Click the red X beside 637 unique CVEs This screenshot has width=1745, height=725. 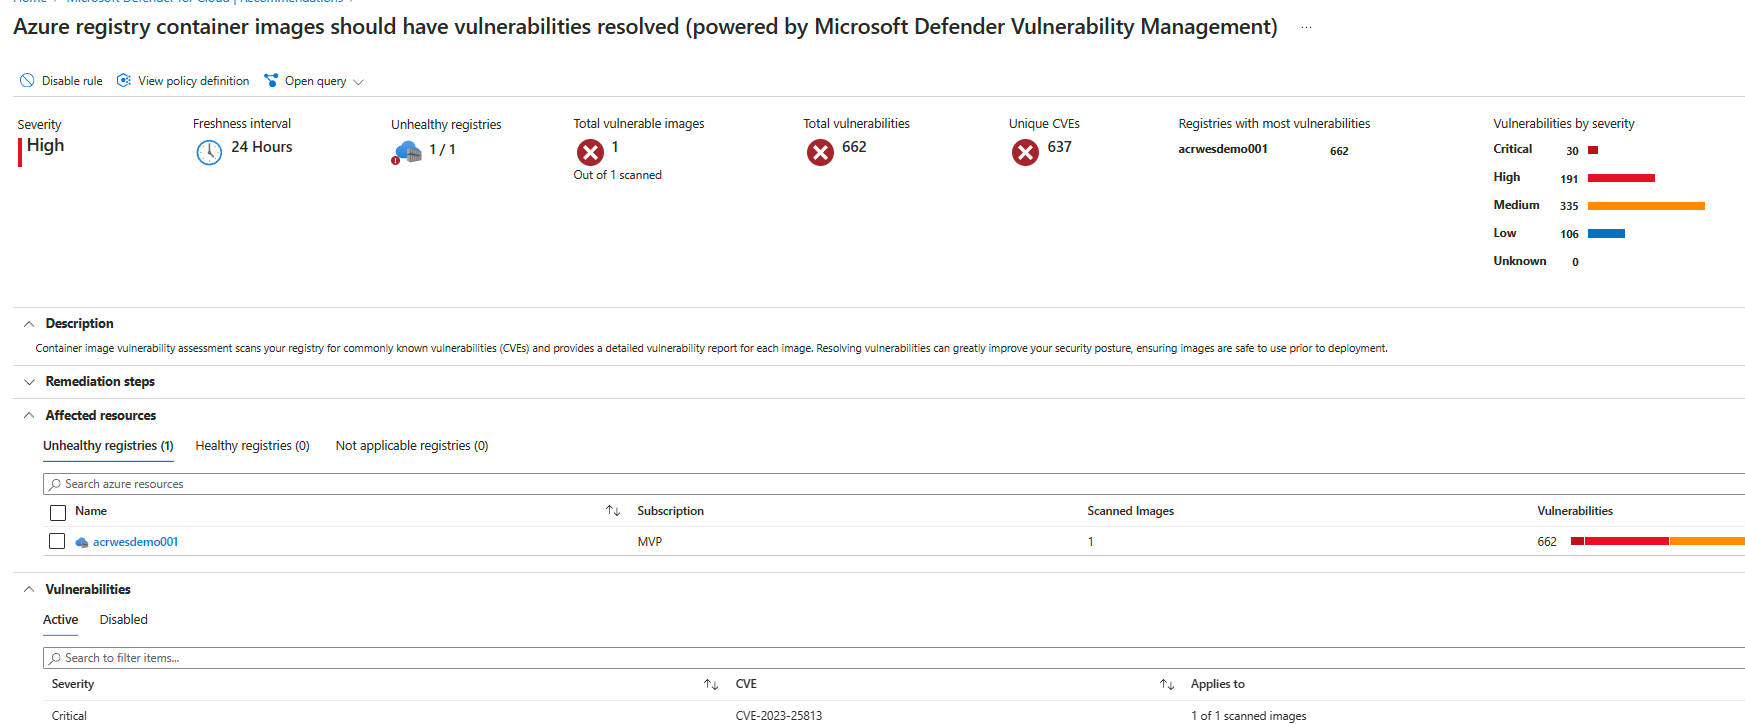pos(1025,152)
